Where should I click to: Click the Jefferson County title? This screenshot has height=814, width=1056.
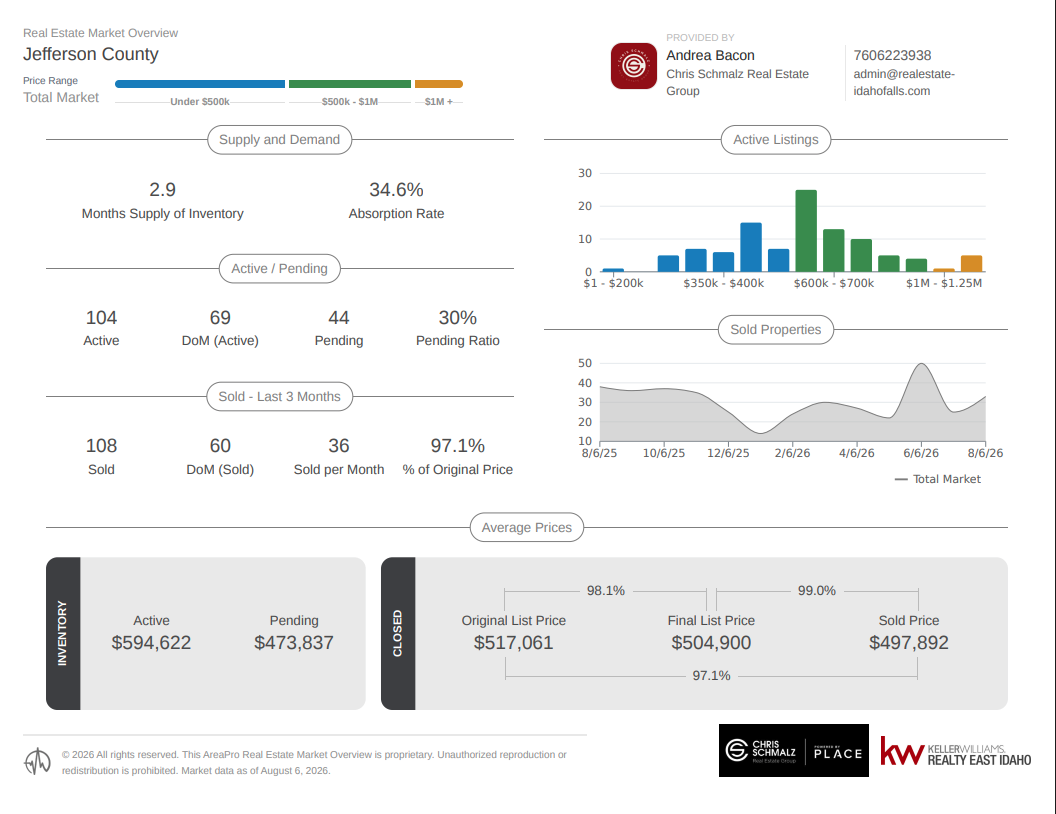pos(91,54)
